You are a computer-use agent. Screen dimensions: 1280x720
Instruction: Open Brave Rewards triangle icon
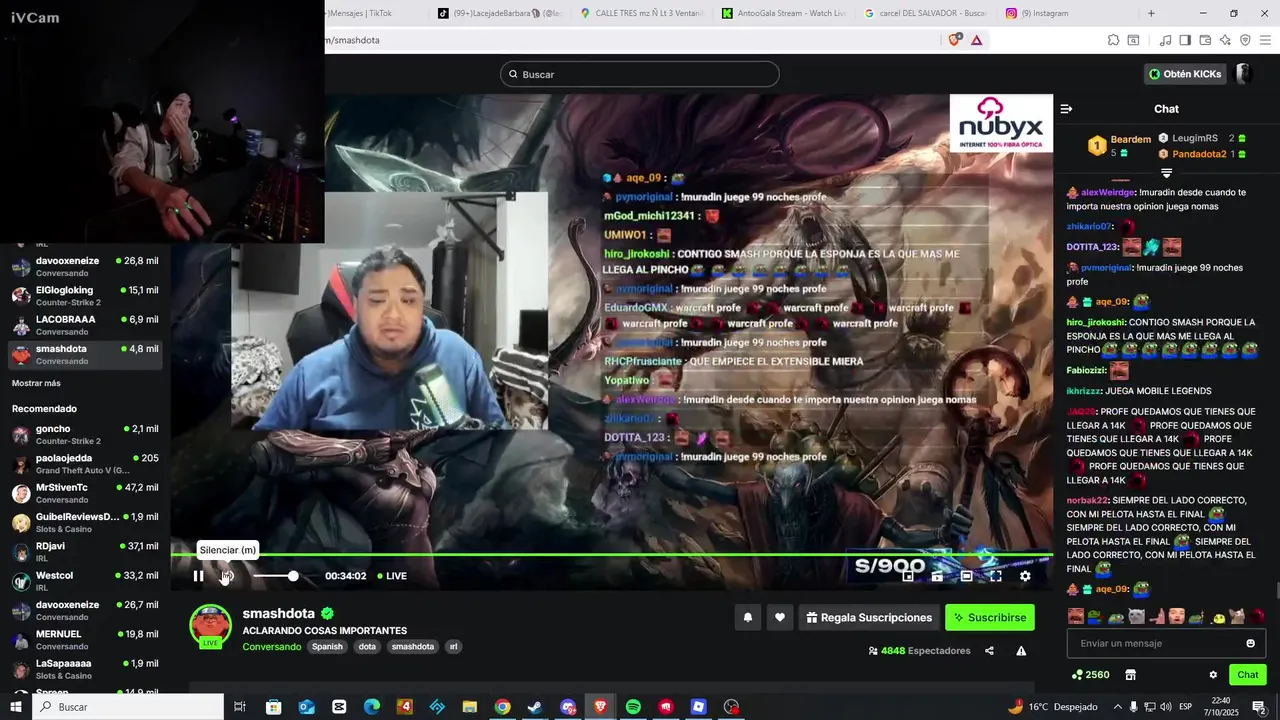[x=976, y=40]
